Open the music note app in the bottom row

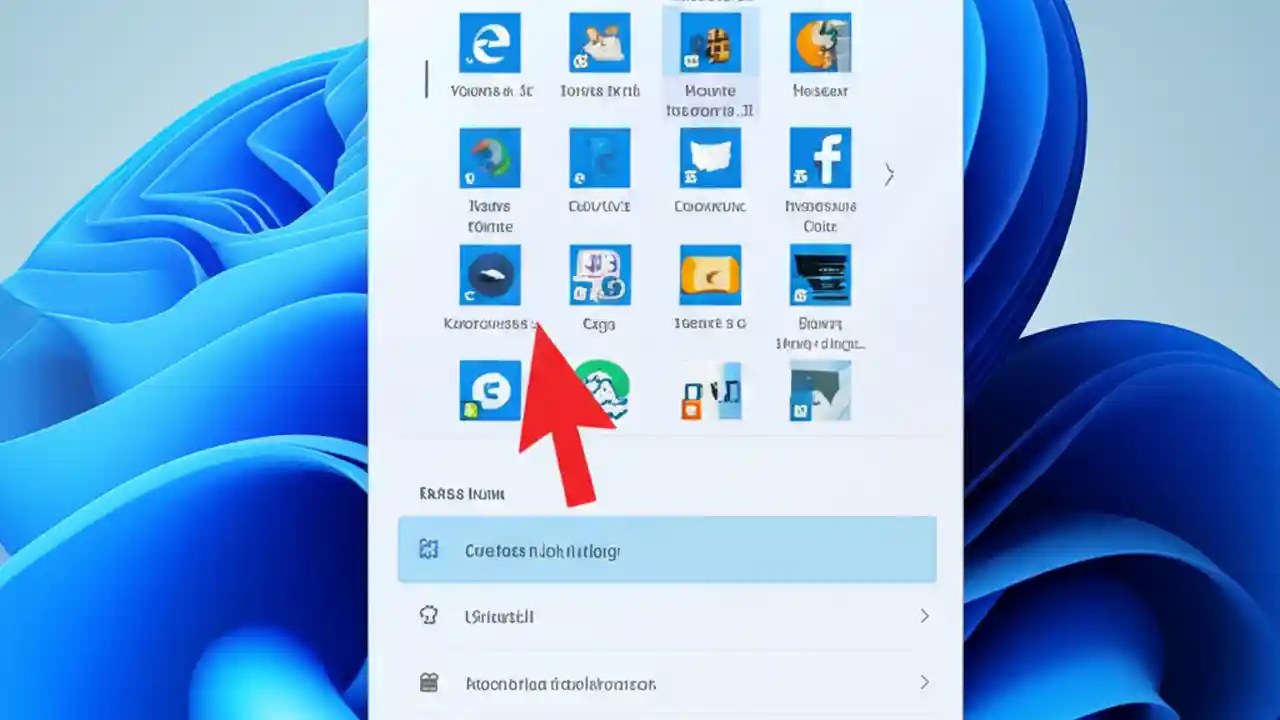coord(710,390)
